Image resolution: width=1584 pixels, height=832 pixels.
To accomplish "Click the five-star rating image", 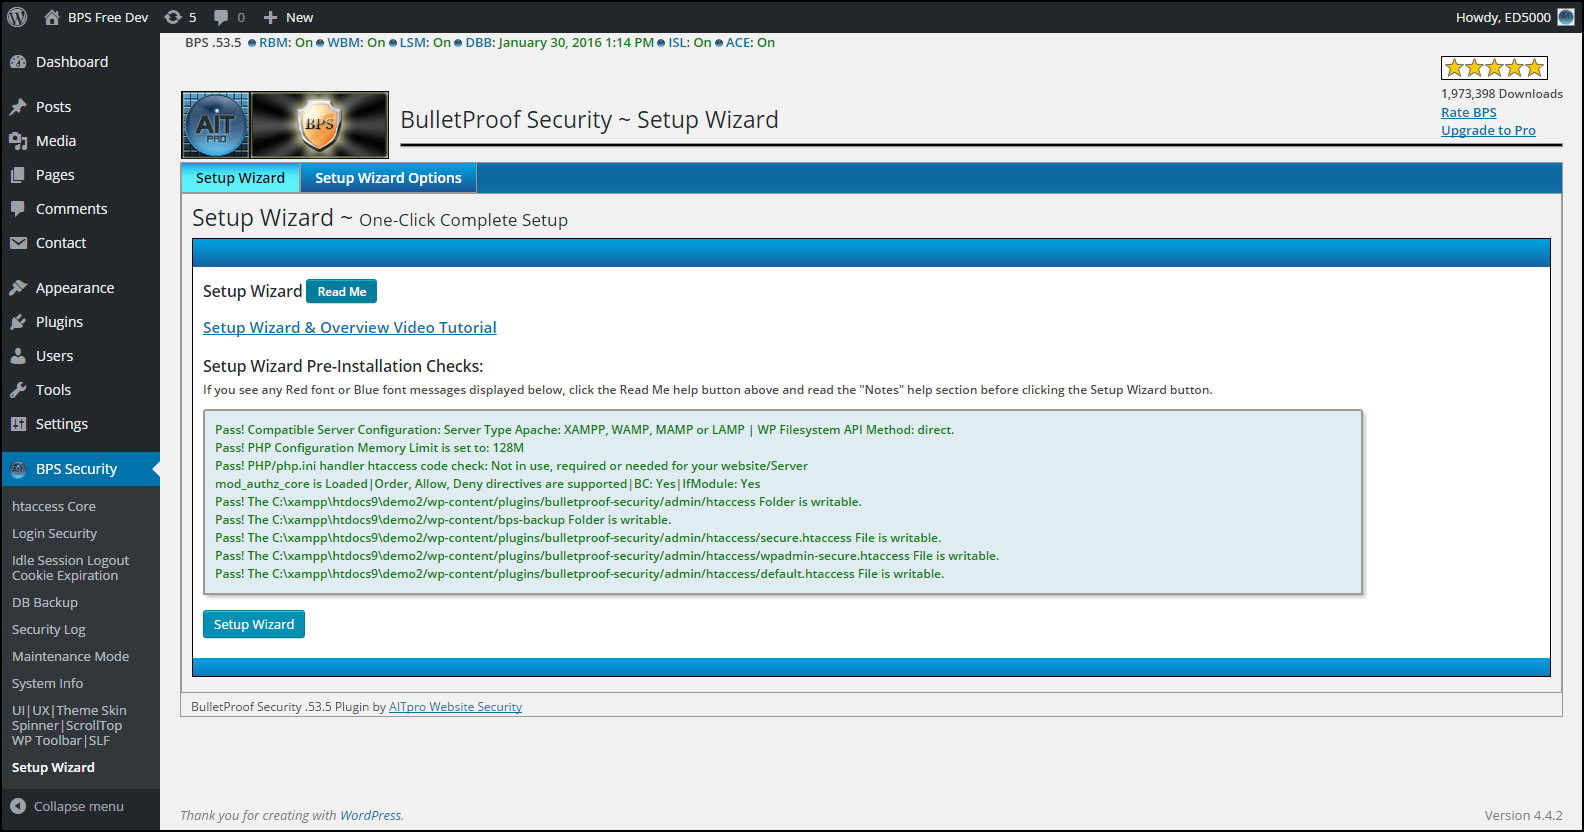I will tap(1494, 68).
